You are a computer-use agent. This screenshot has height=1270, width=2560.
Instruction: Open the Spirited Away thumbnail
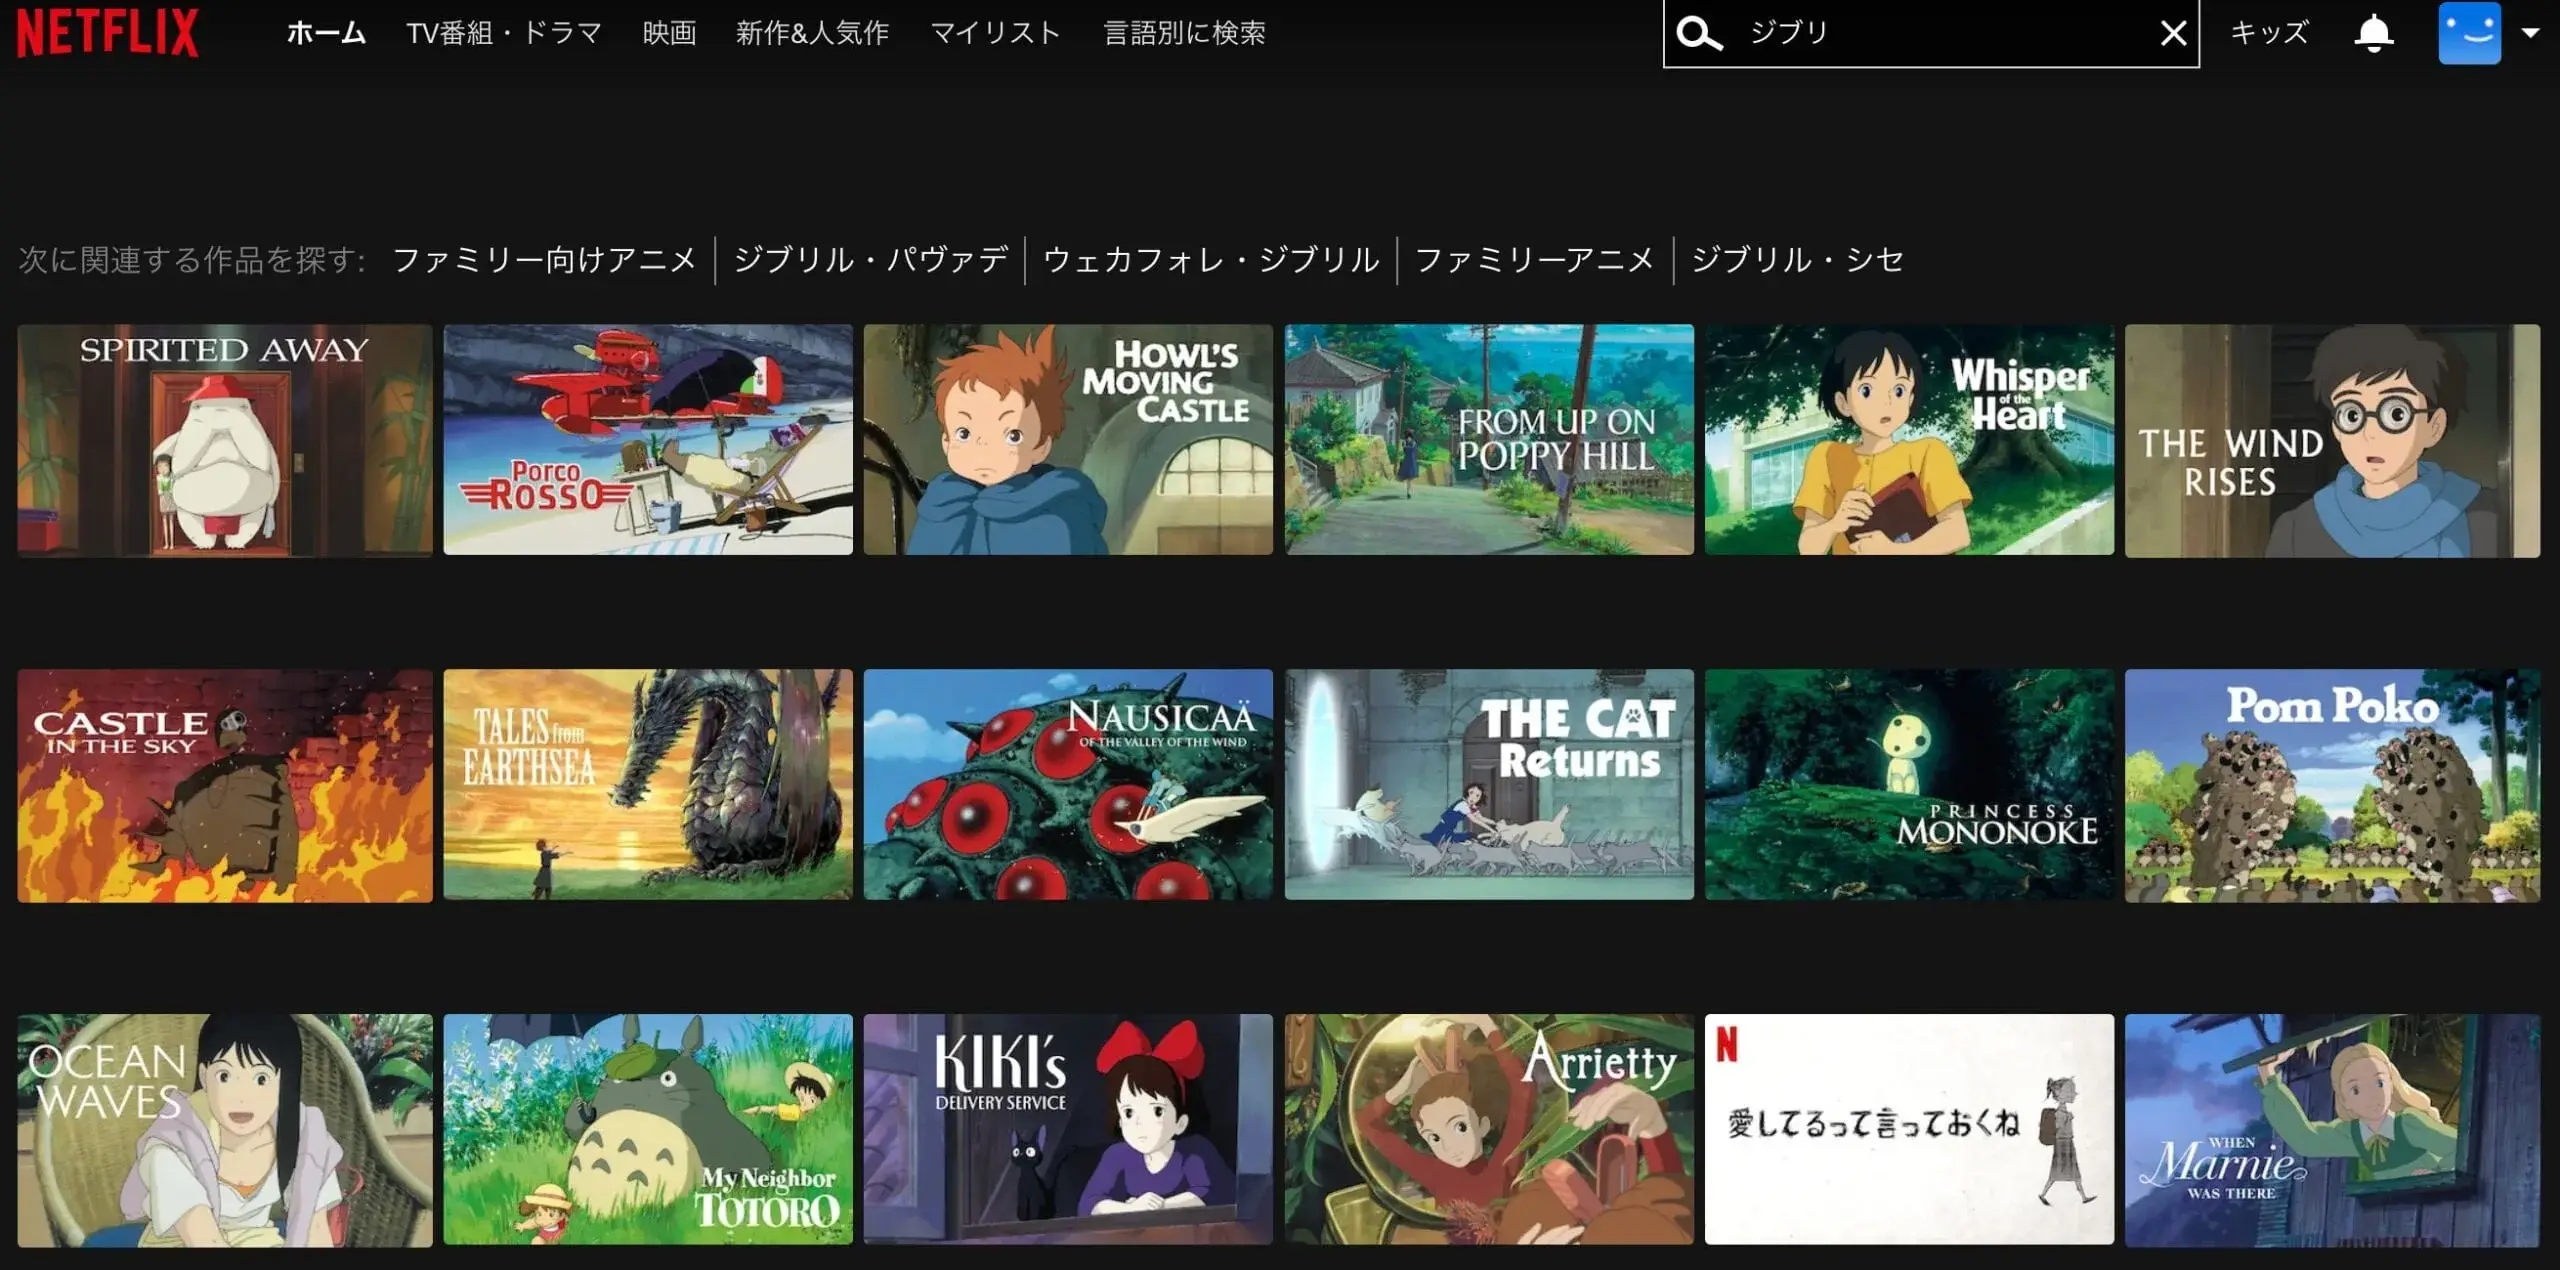(225, 440)
